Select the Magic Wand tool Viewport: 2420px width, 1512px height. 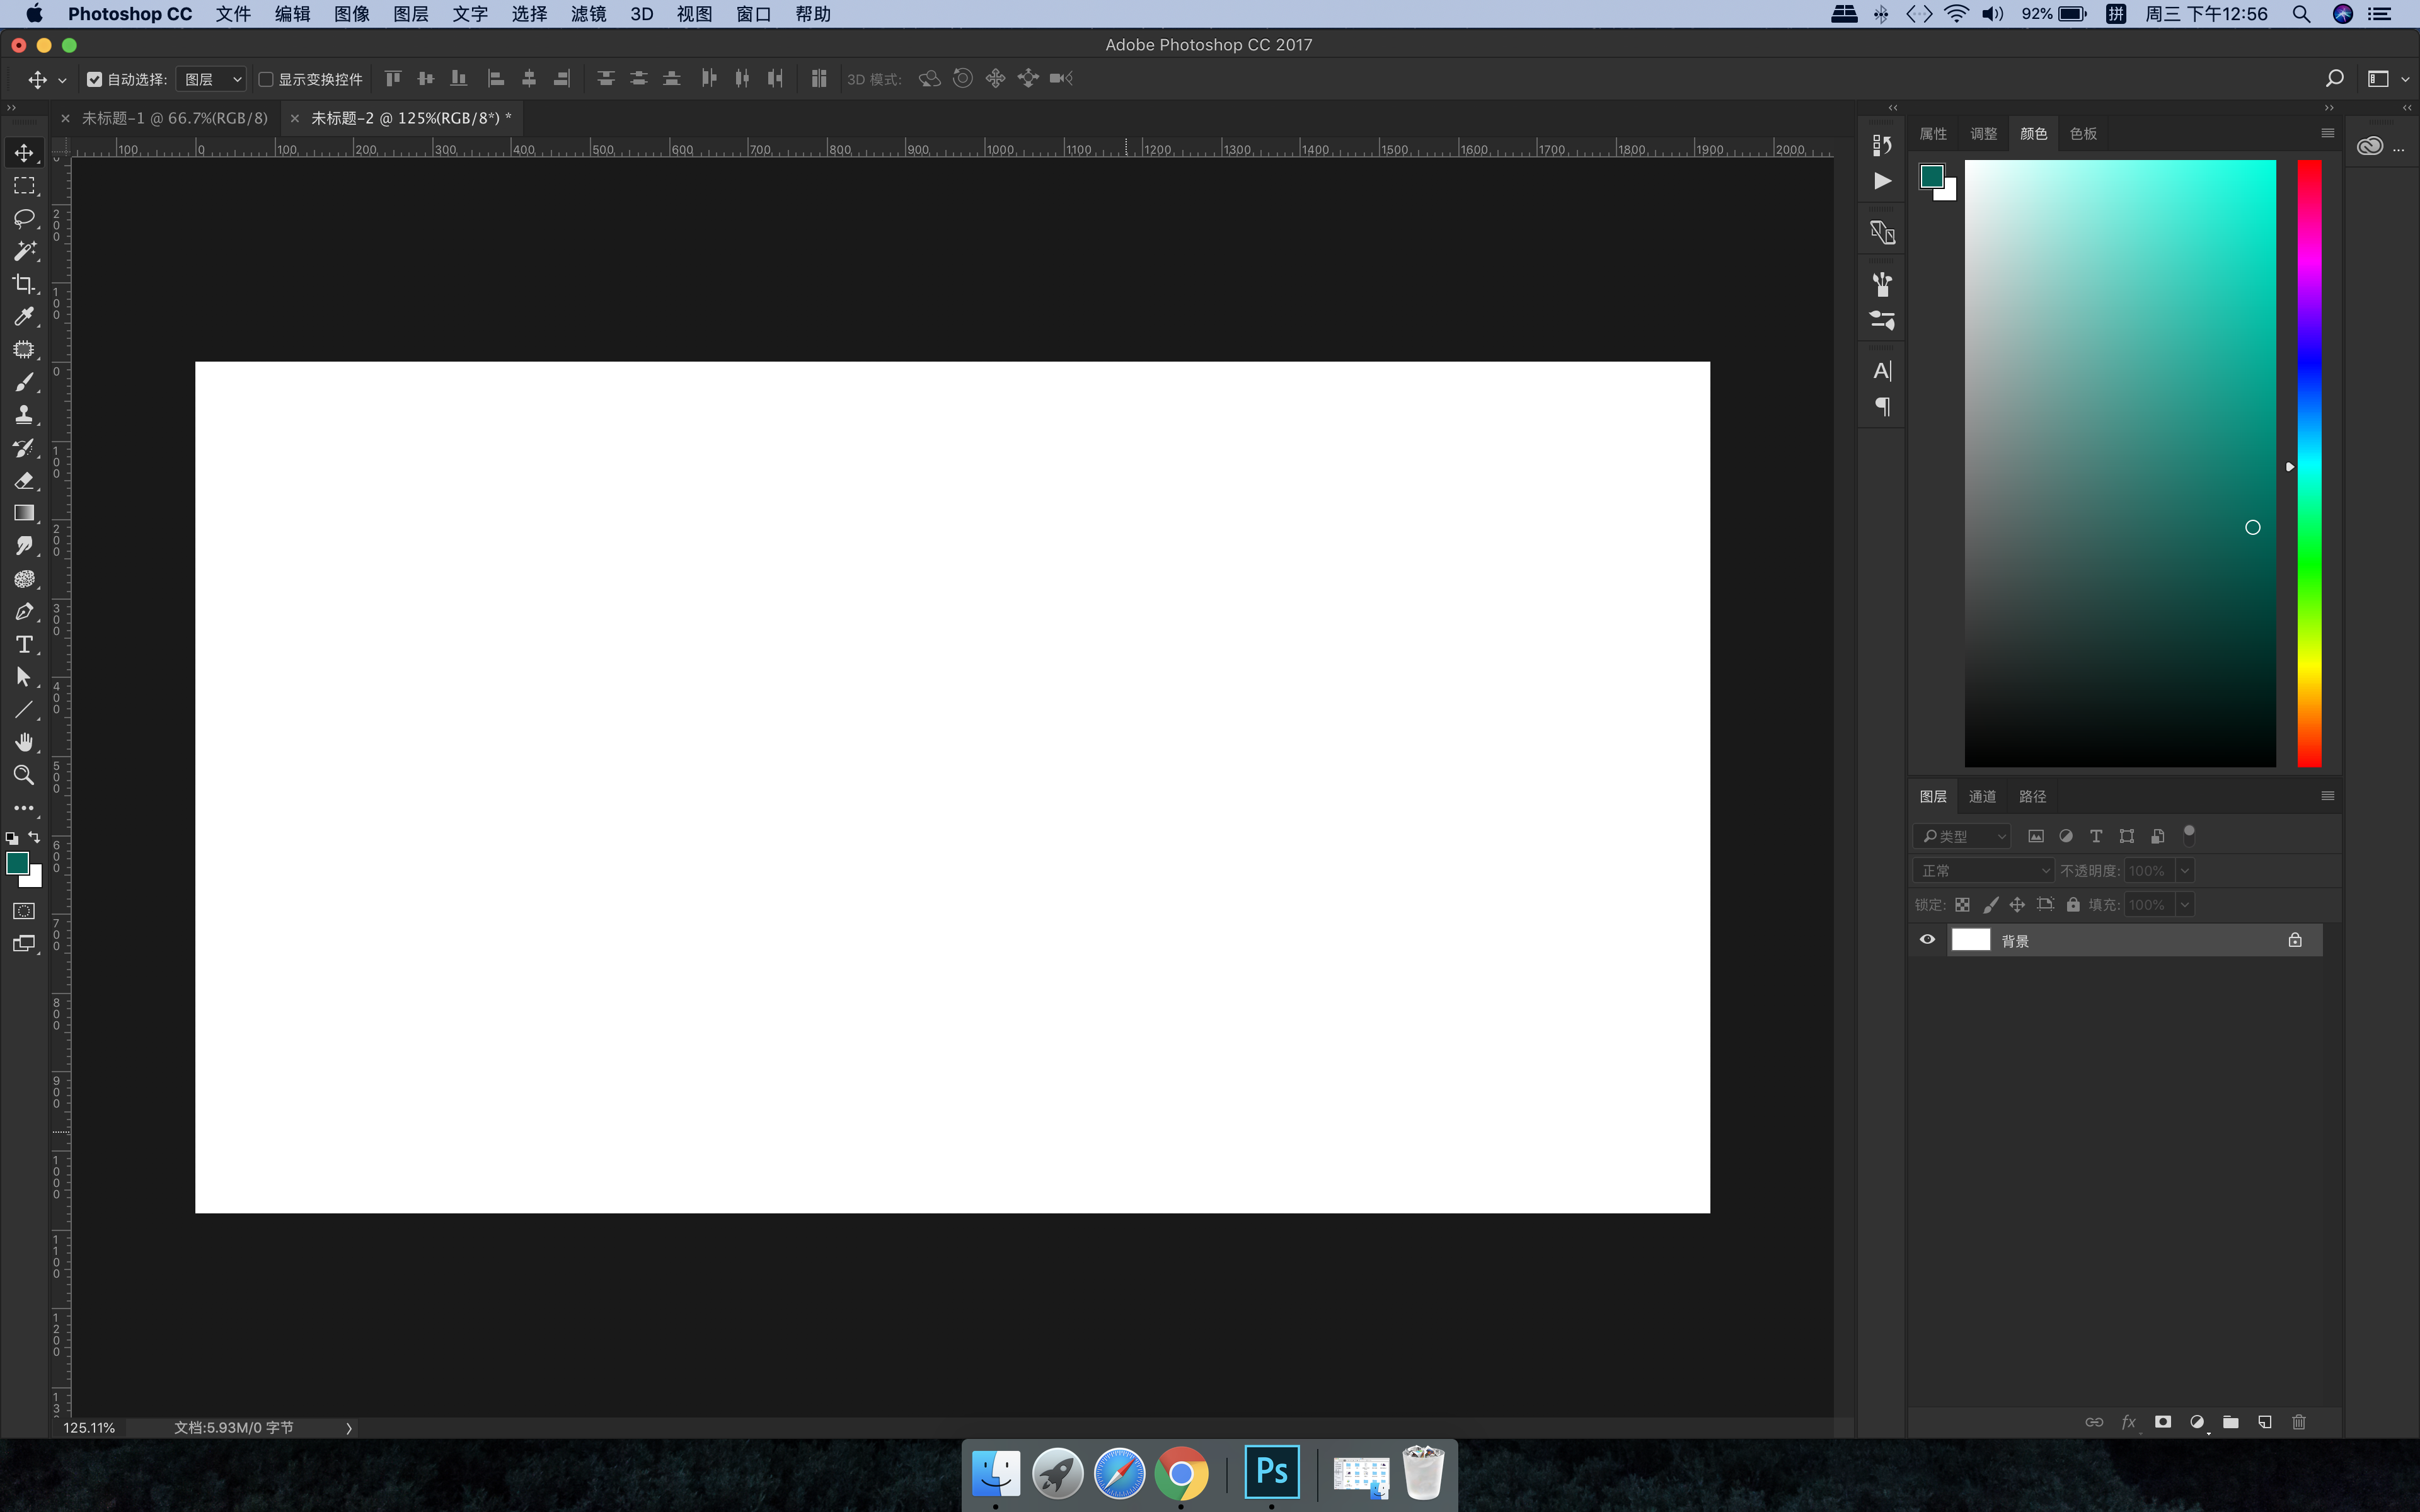24,251
